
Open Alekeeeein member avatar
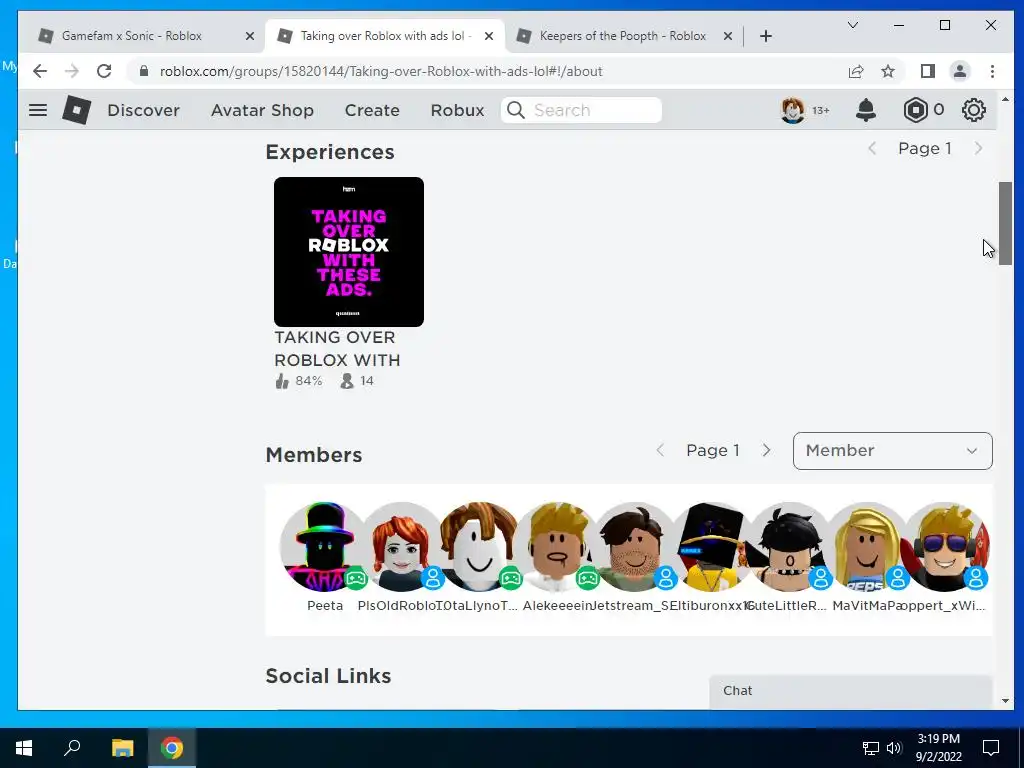(x=556, y=547)
